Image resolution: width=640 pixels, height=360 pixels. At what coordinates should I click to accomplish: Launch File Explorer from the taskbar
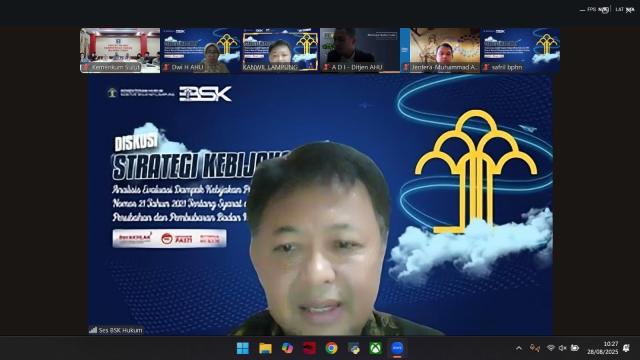tap(265, 348)
